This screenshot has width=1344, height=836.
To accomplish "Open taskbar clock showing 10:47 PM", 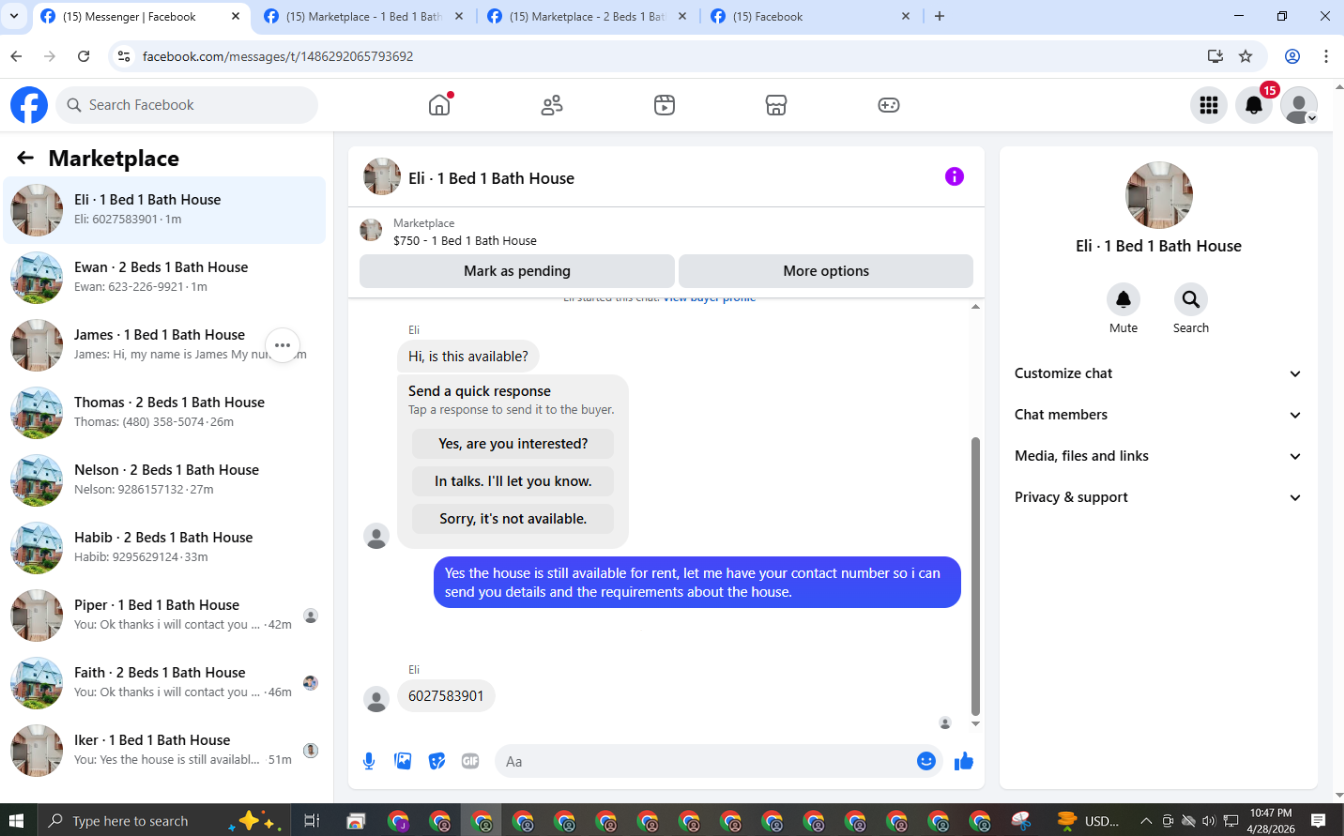I will (1270, 820).
